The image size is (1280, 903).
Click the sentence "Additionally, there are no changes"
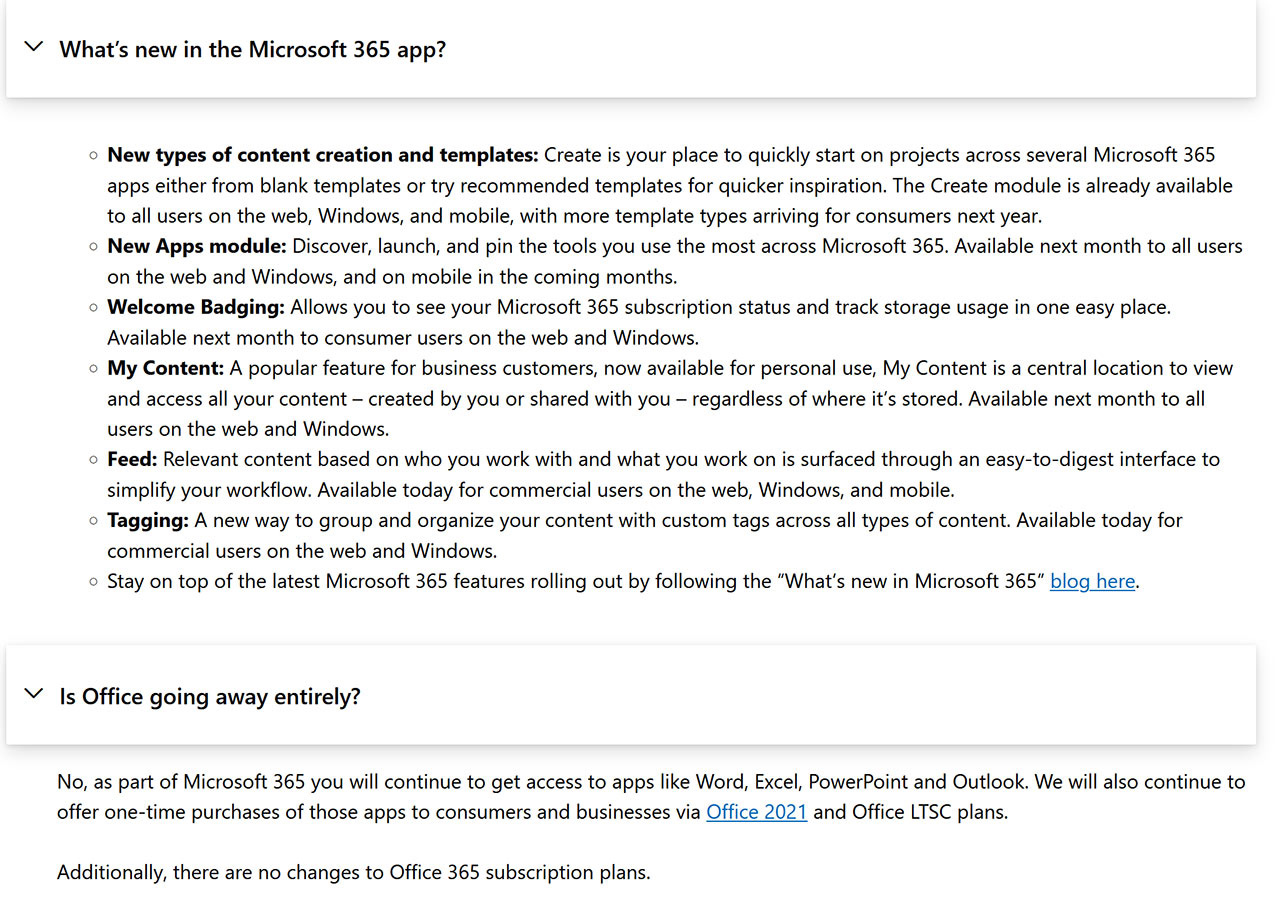pyautogui.click(x=354, y=872)
